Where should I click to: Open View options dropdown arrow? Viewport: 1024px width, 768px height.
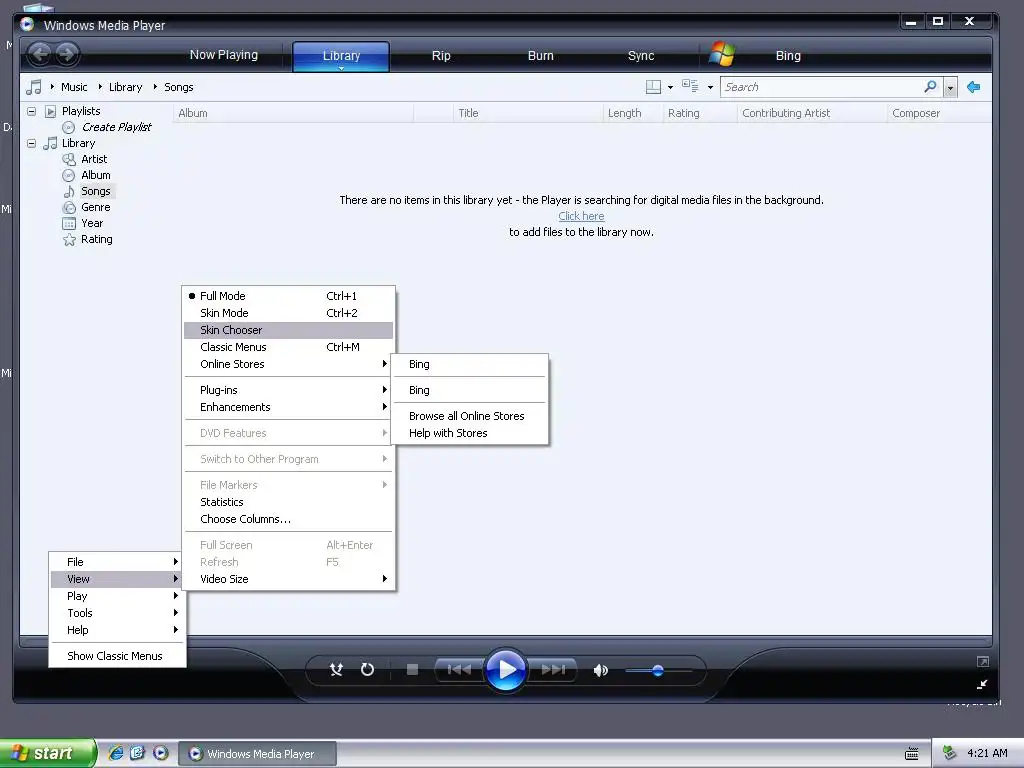click(710, 88)
